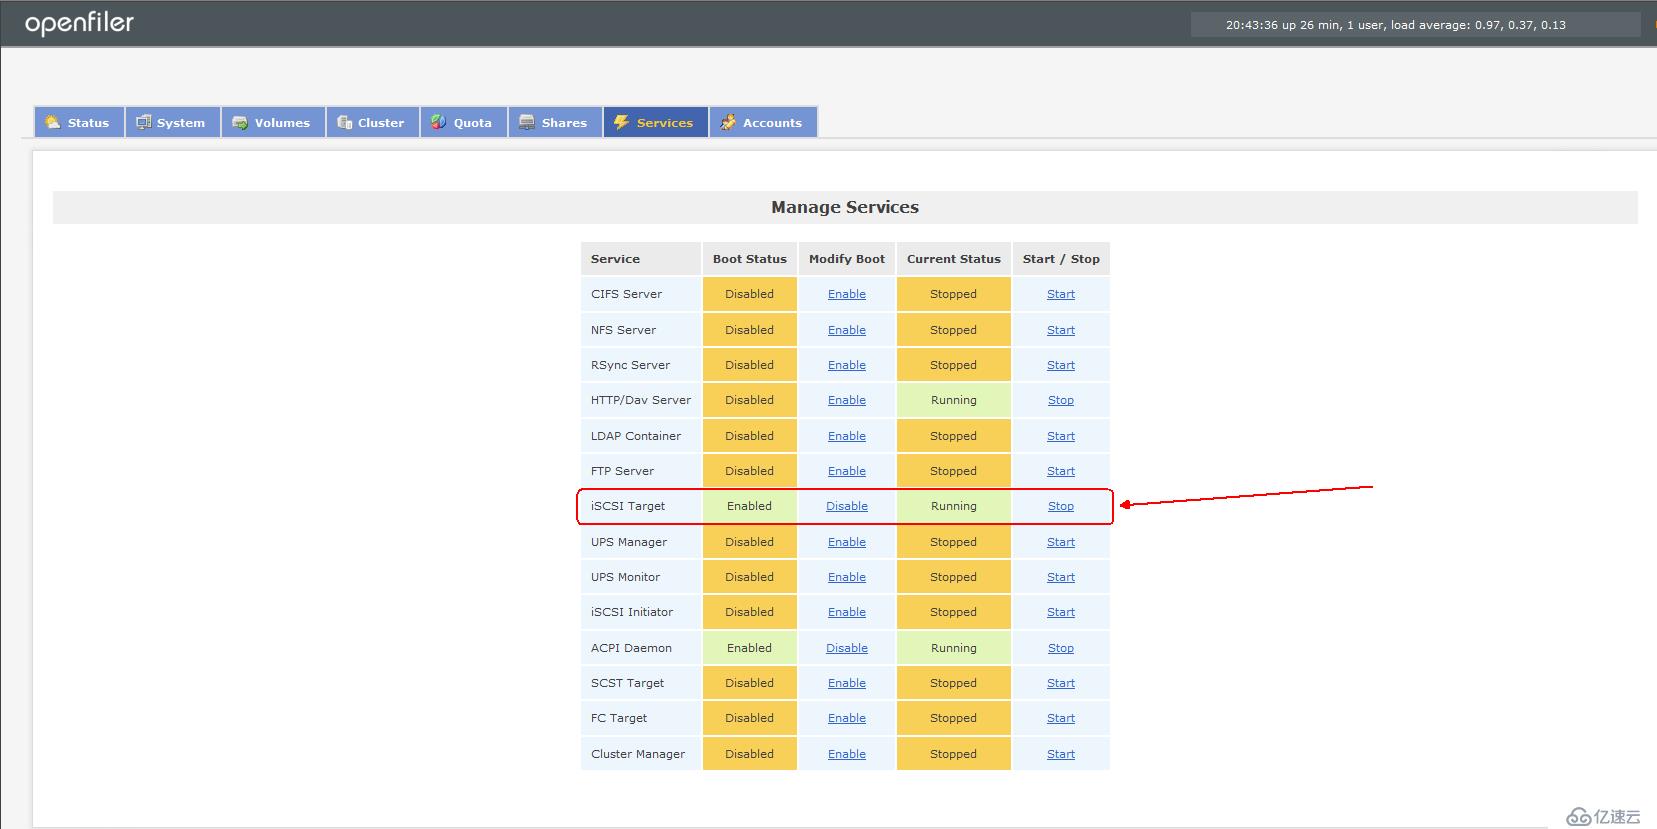Open the Status tab
This screenshot has height=829, width=1657.
(79, 122)
